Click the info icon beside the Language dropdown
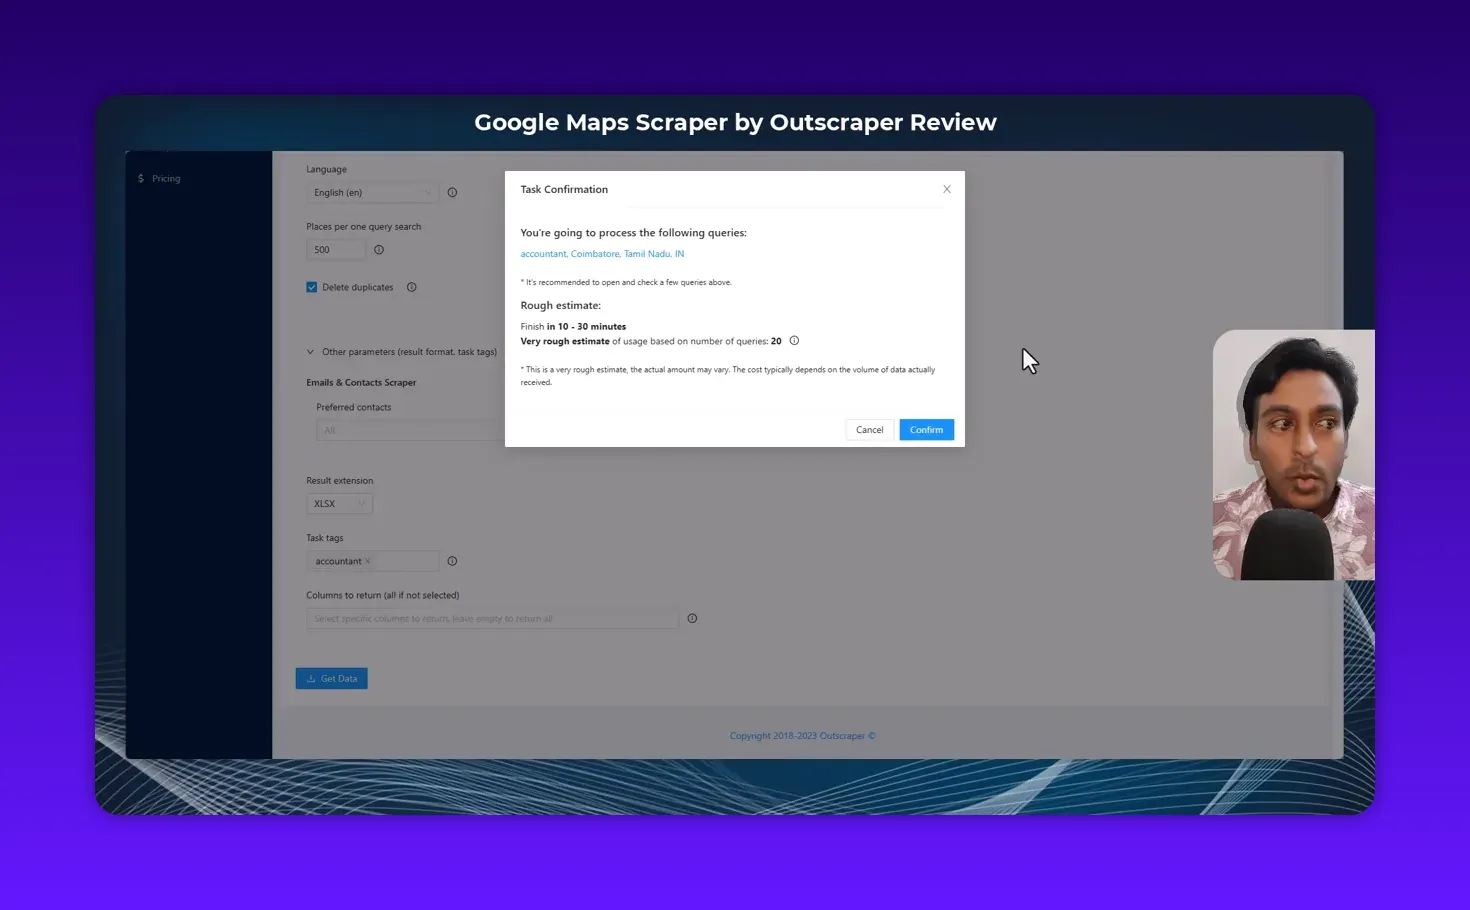1470x910 pixels. (x=452, y=192)
